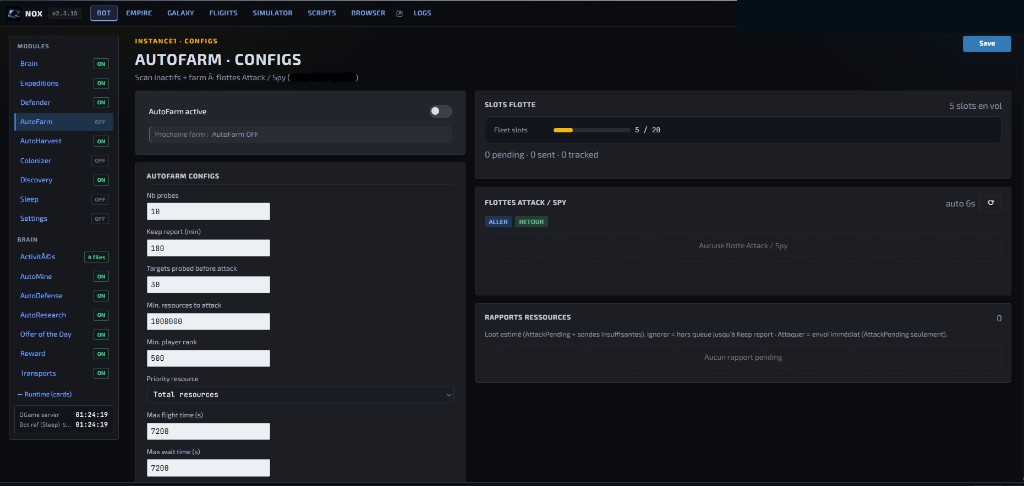The width and height of the screenshot is (1024, 486).
Task: Focus the Nb probes field
Action: click(208, 212)
